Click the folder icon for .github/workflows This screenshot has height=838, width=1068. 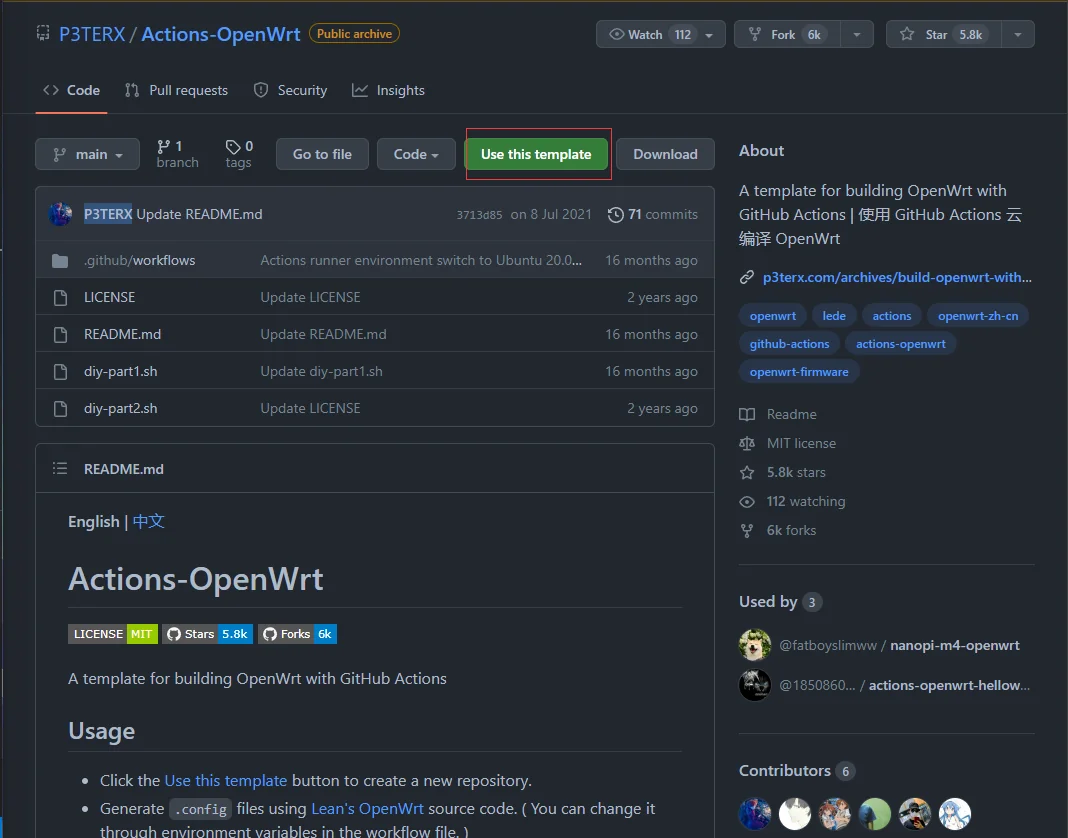pos(60,261)
